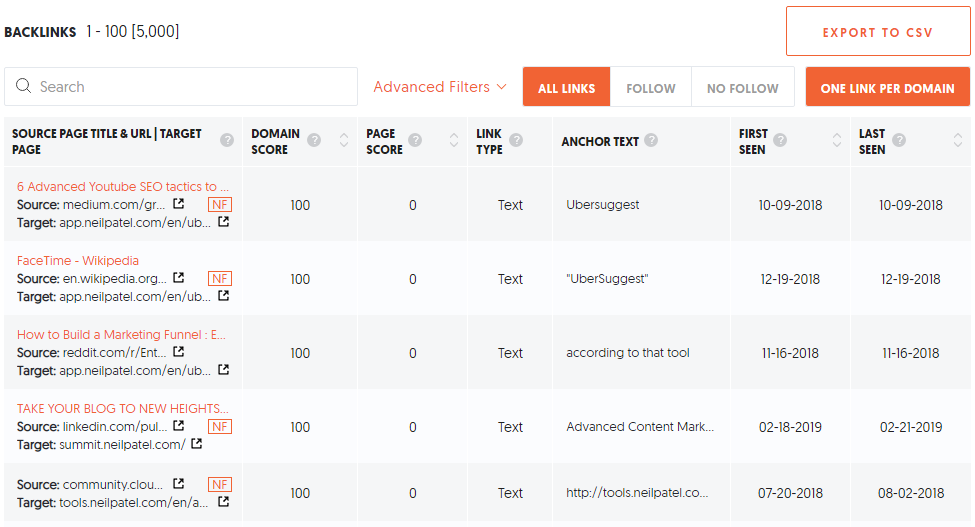The image size is (975, 527).
Task: Open help icon next to Domain Score
Action: [x=315, y=140]
